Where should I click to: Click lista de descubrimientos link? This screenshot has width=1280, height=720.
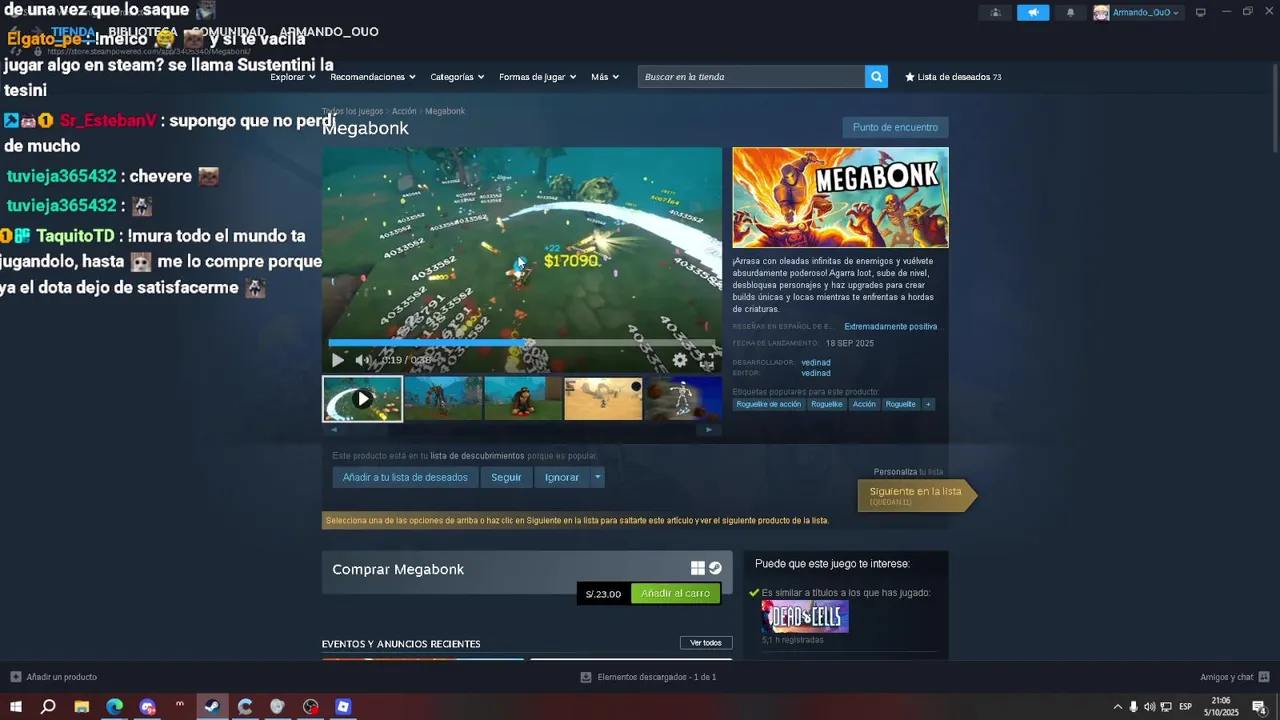click(477, 456)
